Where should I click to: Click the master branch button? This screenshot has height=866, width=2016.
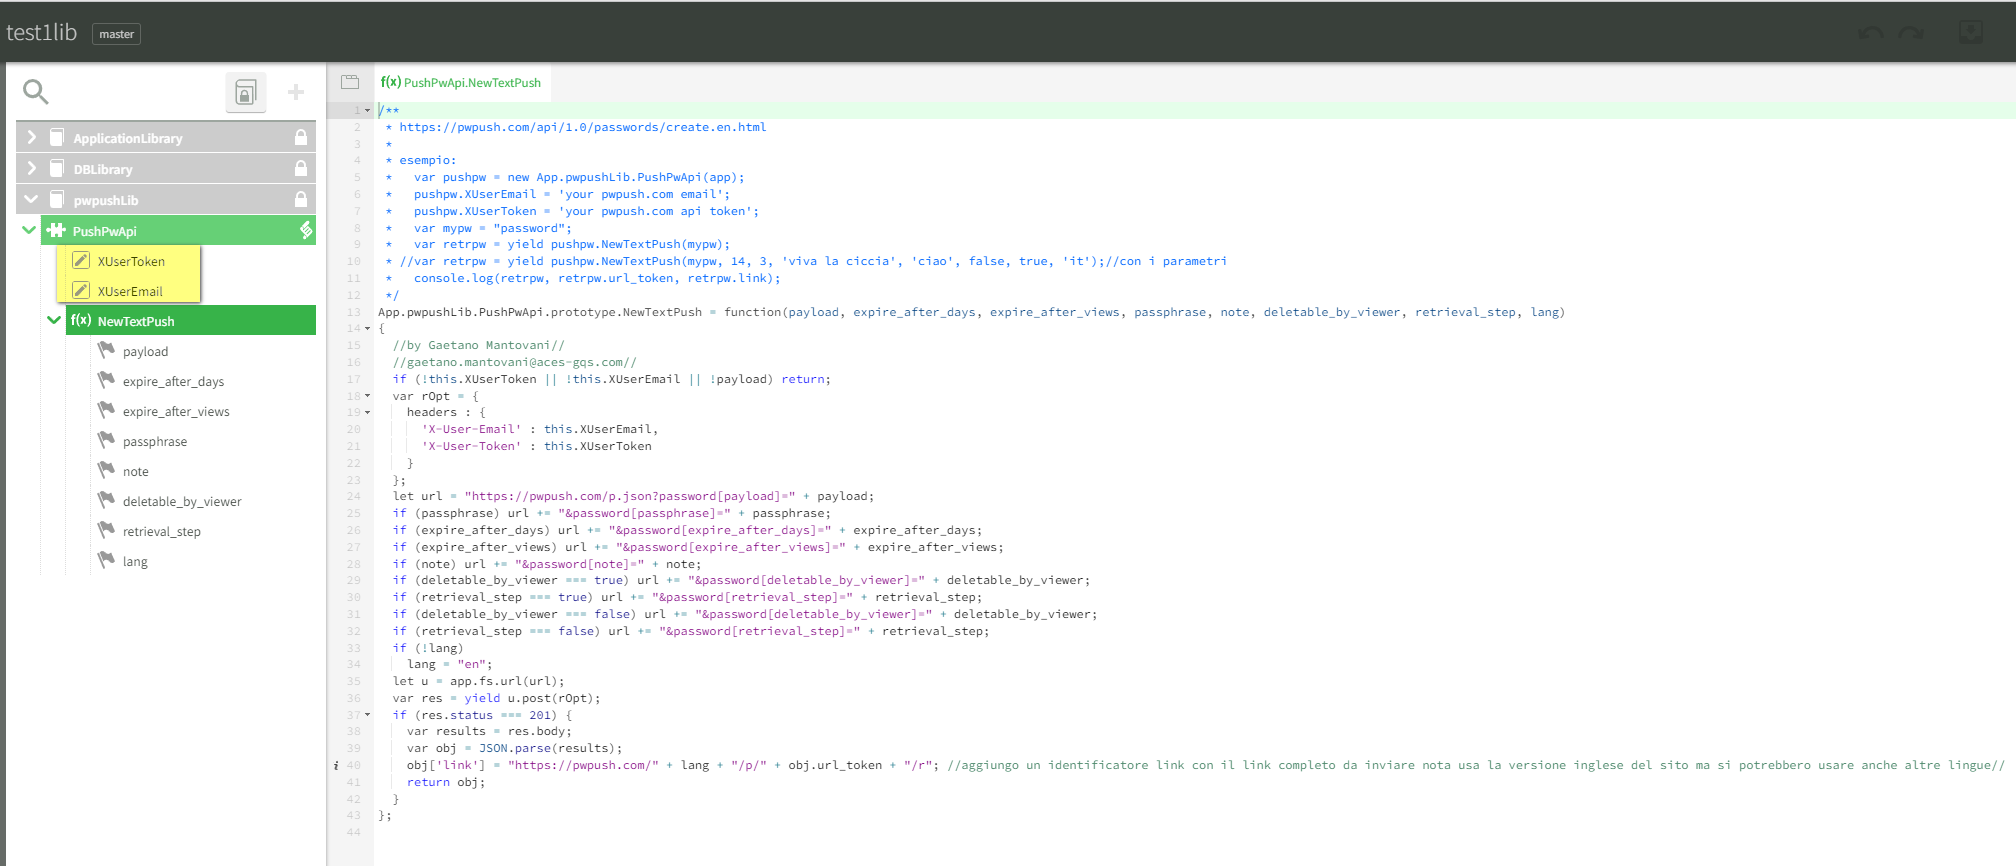pyautogui.click(x=116, y=34)
